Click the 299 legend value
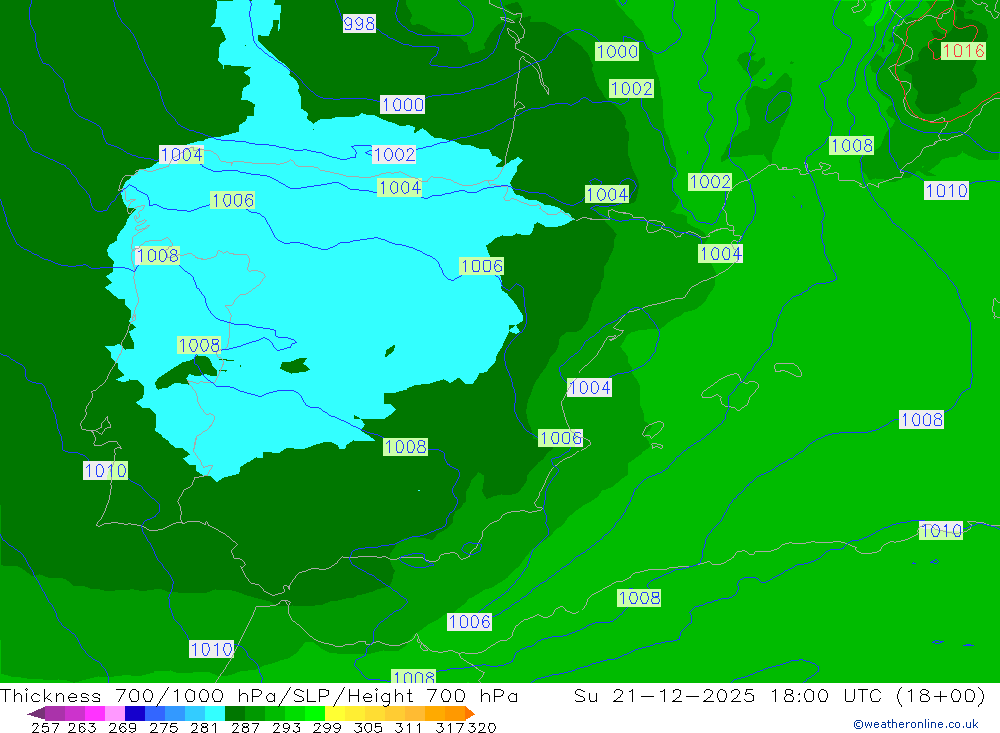Viewport: 1000px width, 733px height. point(327,727)
